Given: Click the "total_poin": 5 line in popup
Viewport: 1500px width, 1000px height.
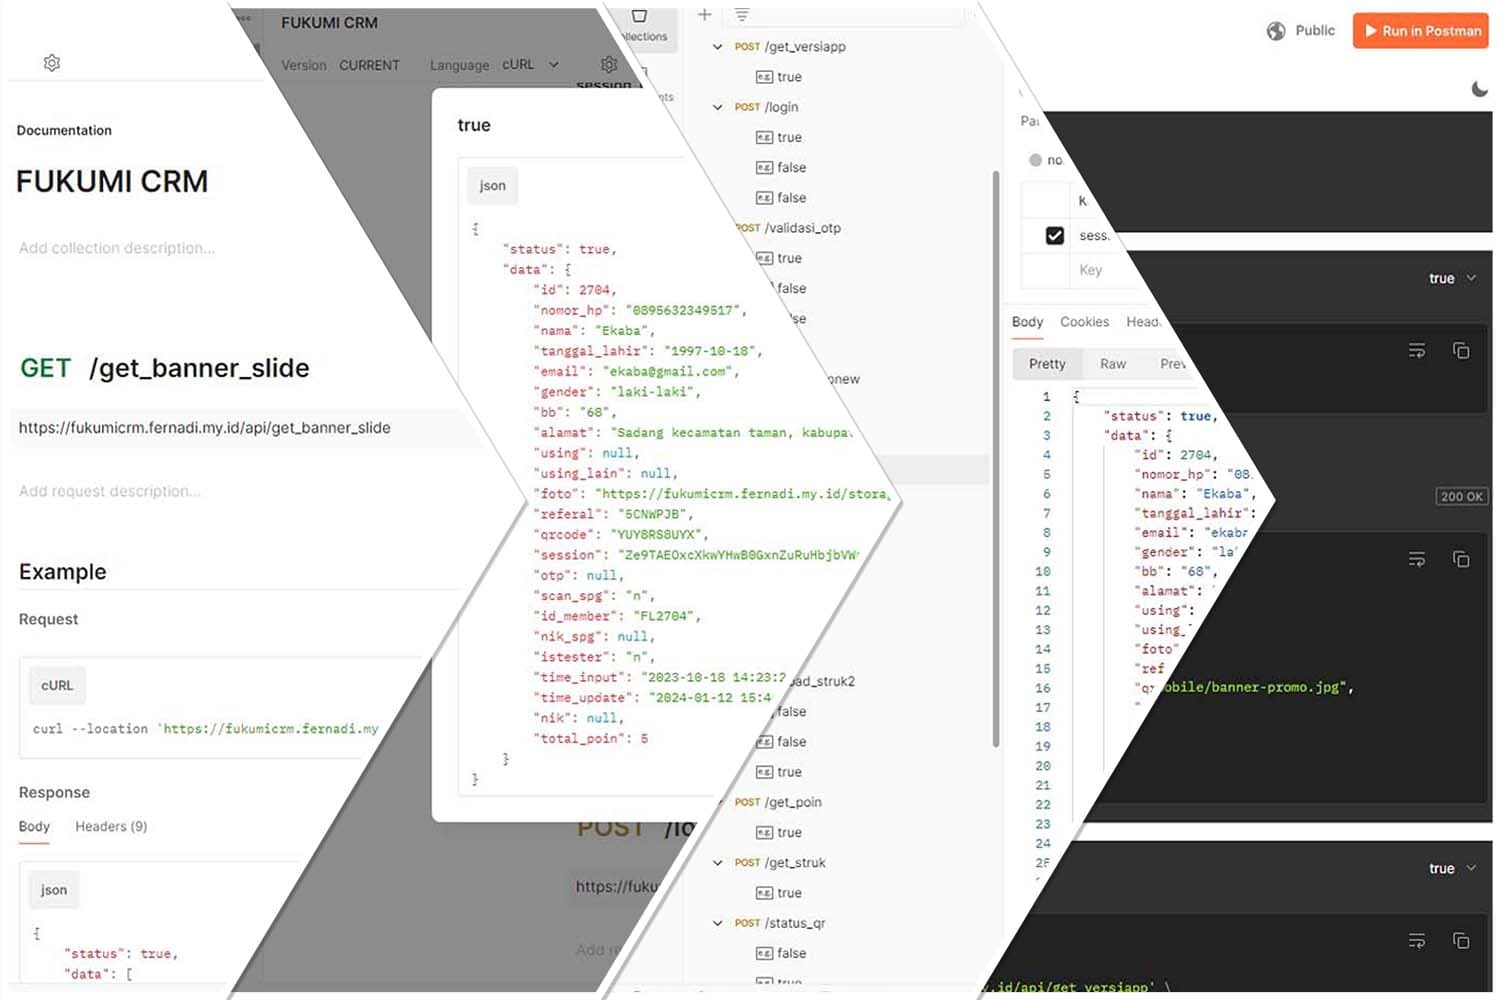Looking at the screenshot, I should click(591, 738).
